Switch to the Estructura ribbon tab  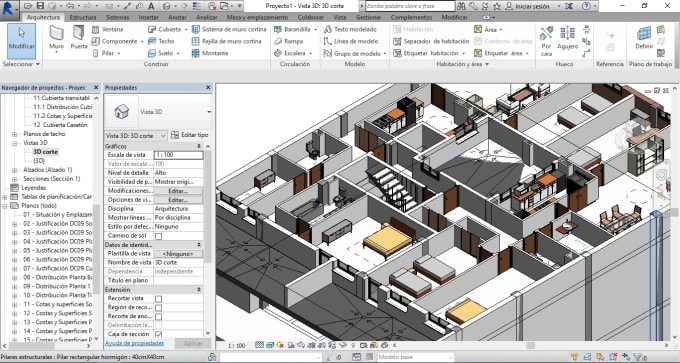pyautogui.click(x=83, y=17)
